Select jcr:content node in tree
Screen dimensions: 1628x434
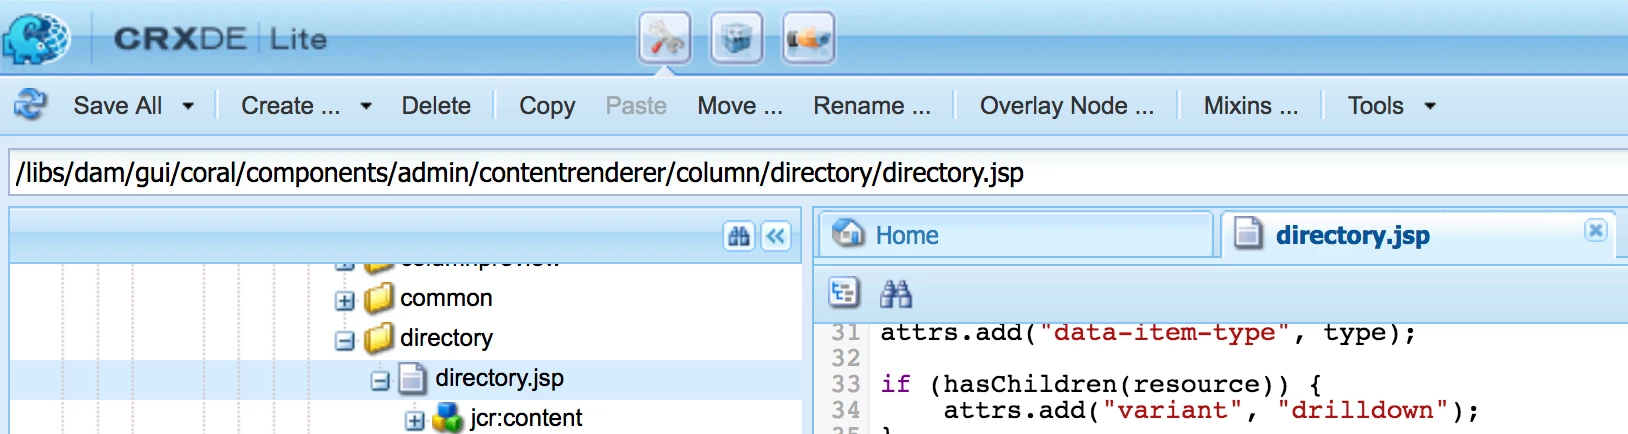(x=526, y=418)
